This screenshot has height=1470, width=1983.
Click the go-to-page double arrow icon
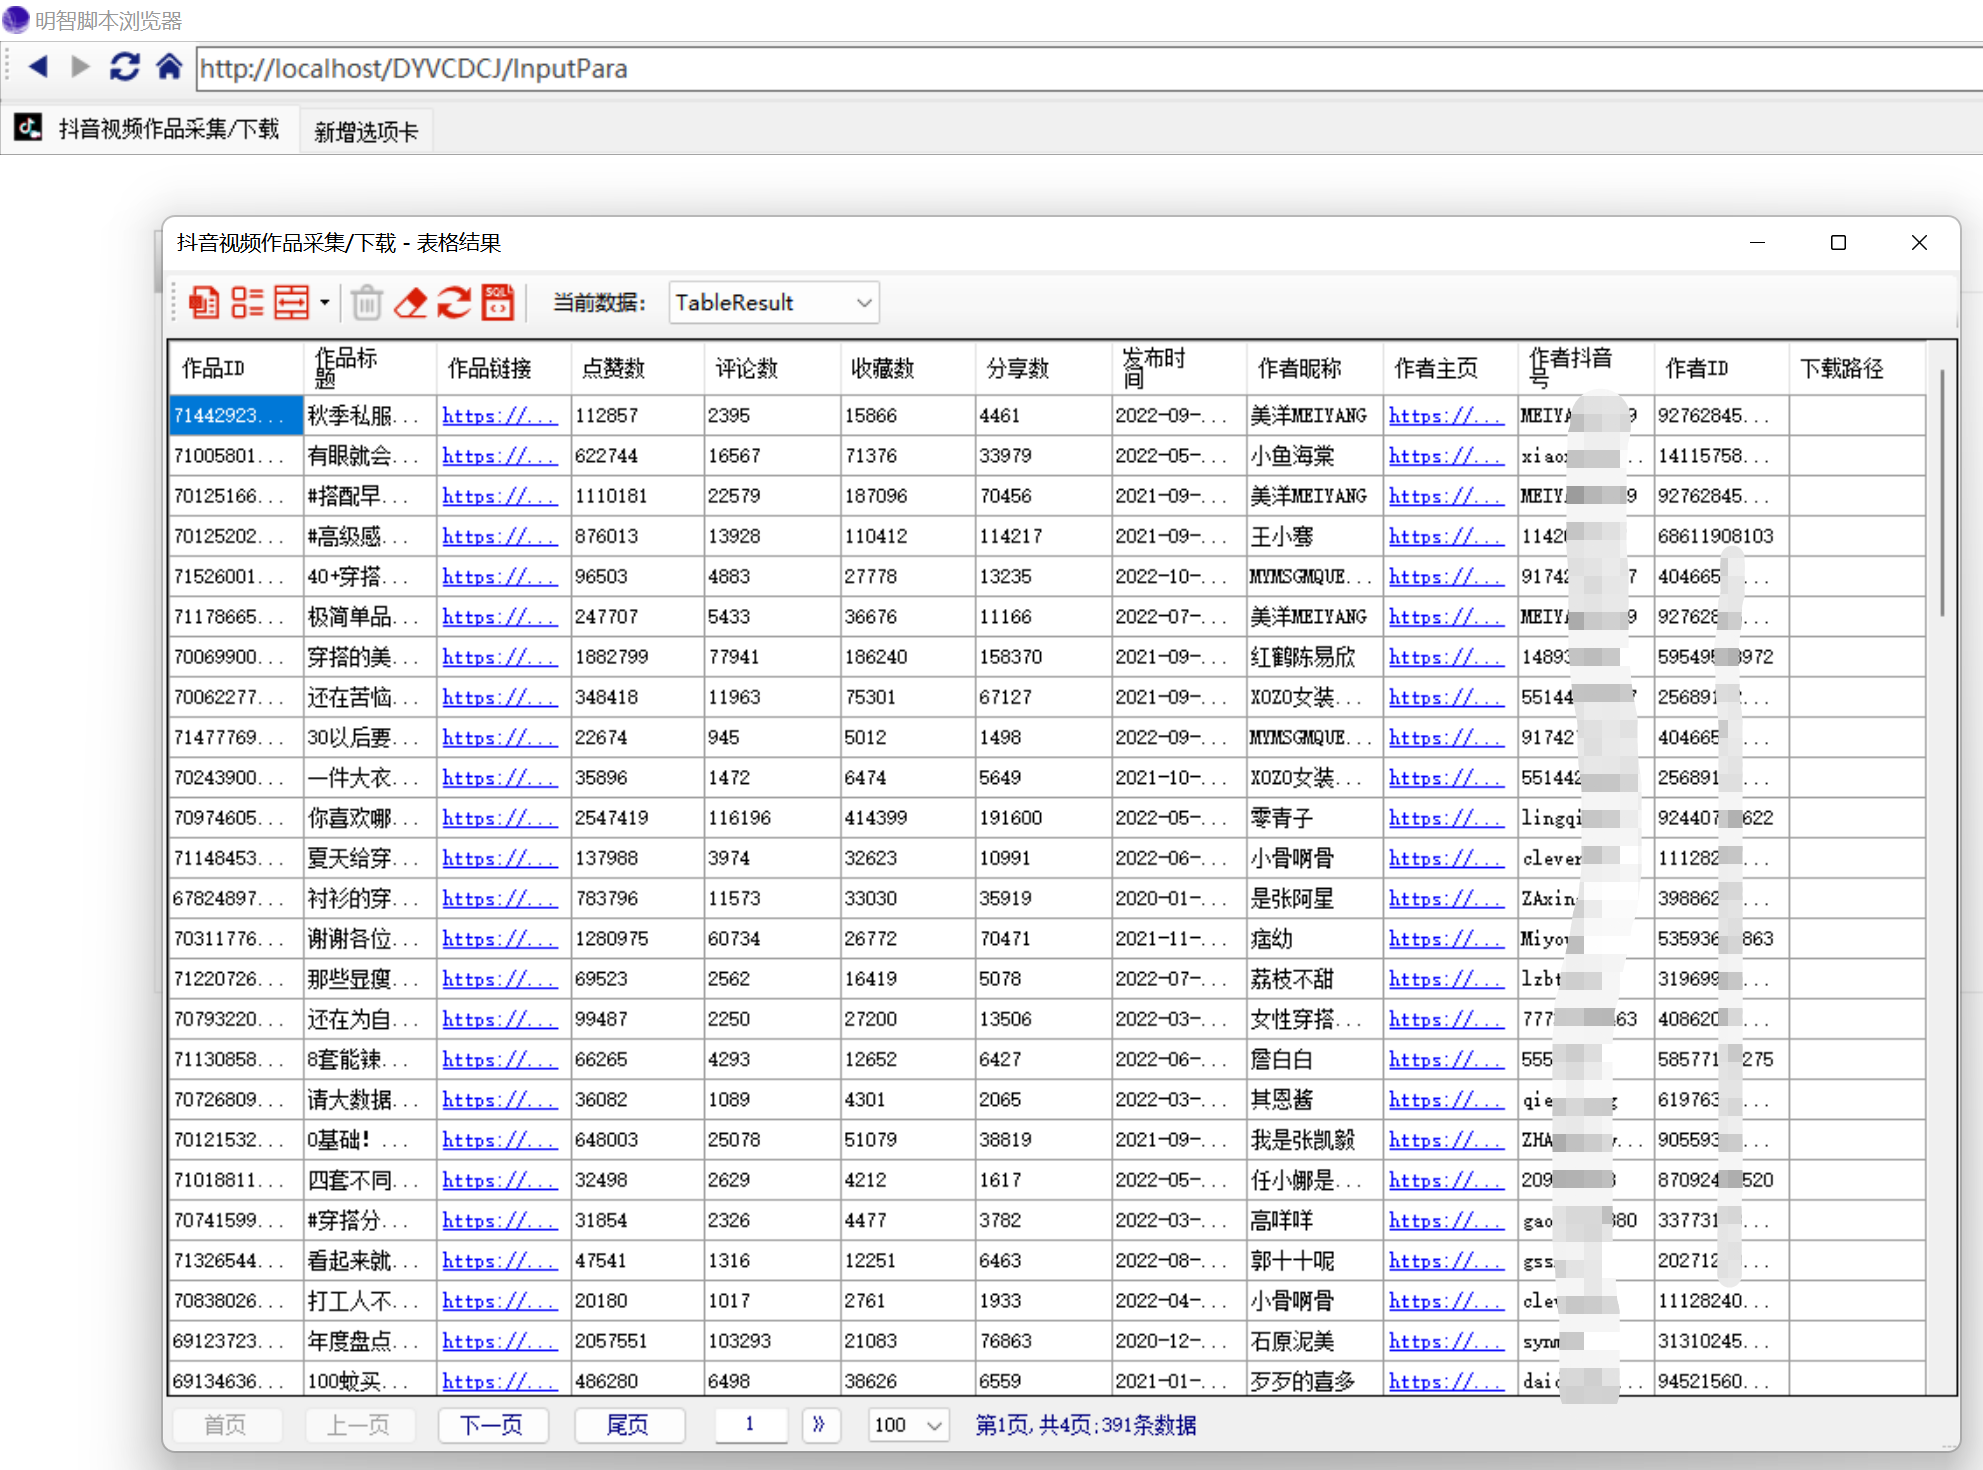[820, 1425]
